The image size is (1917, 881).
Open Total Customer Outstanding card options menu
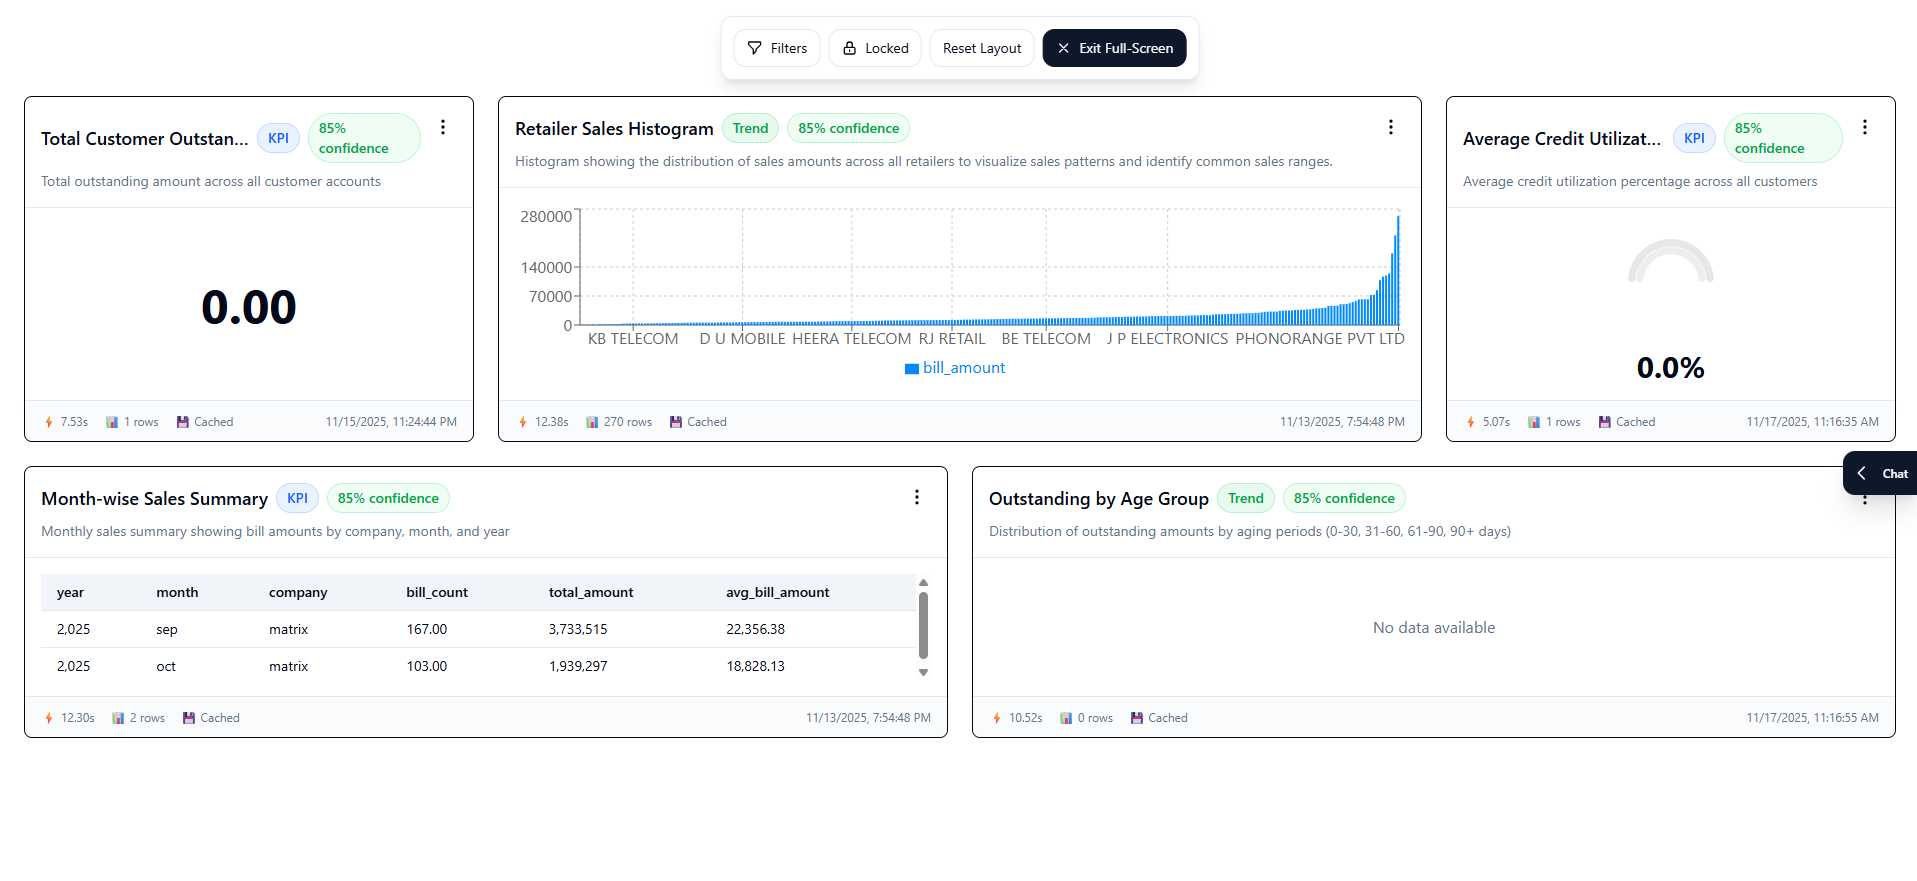tap(443, 127)
